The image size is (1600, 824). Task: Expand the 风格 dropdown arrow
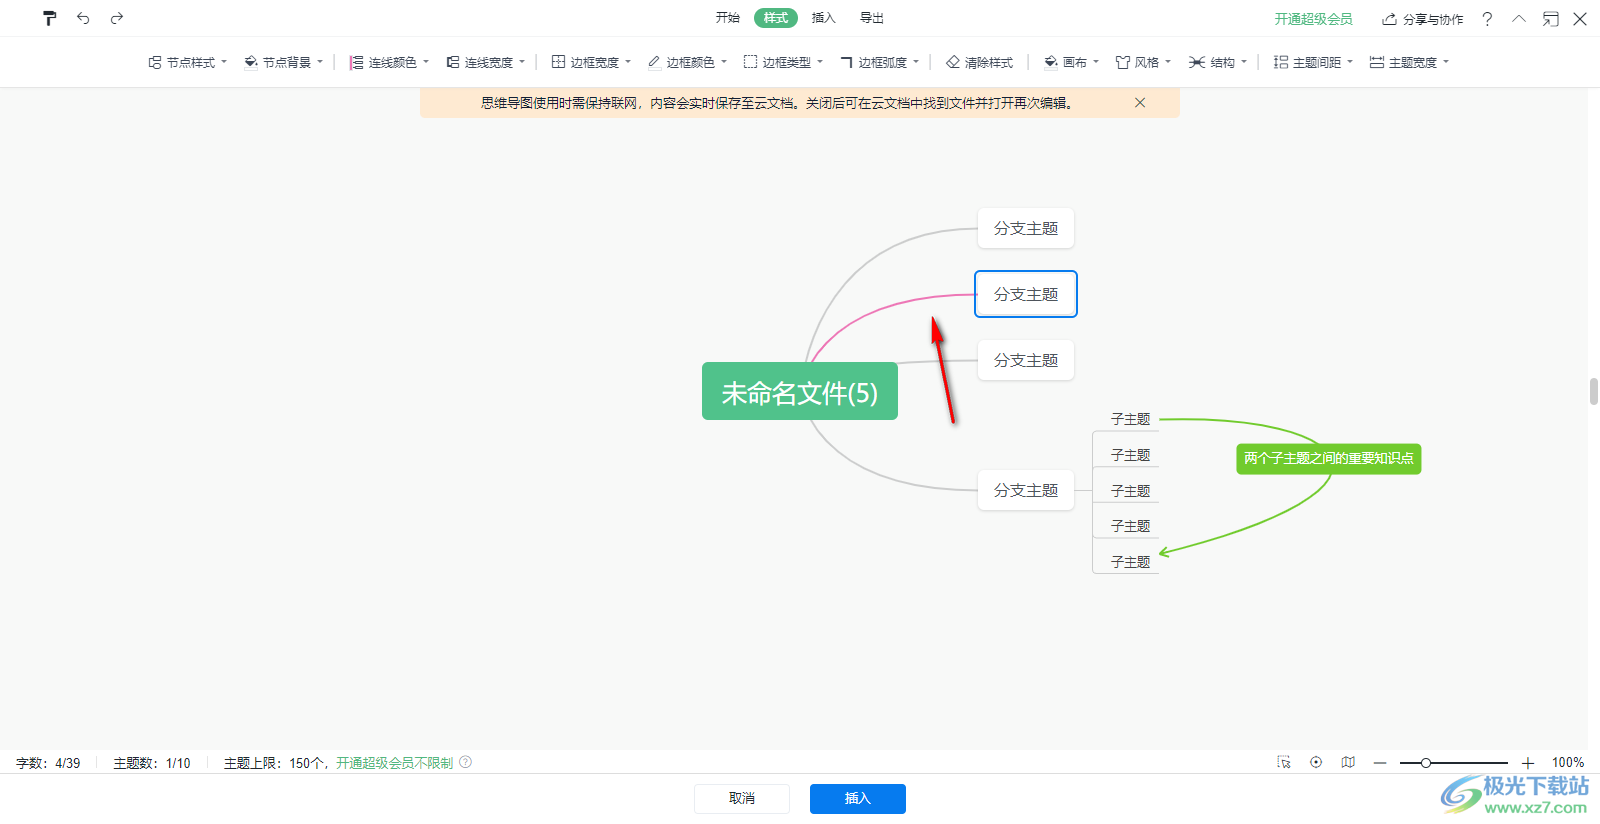point(1168,62)
